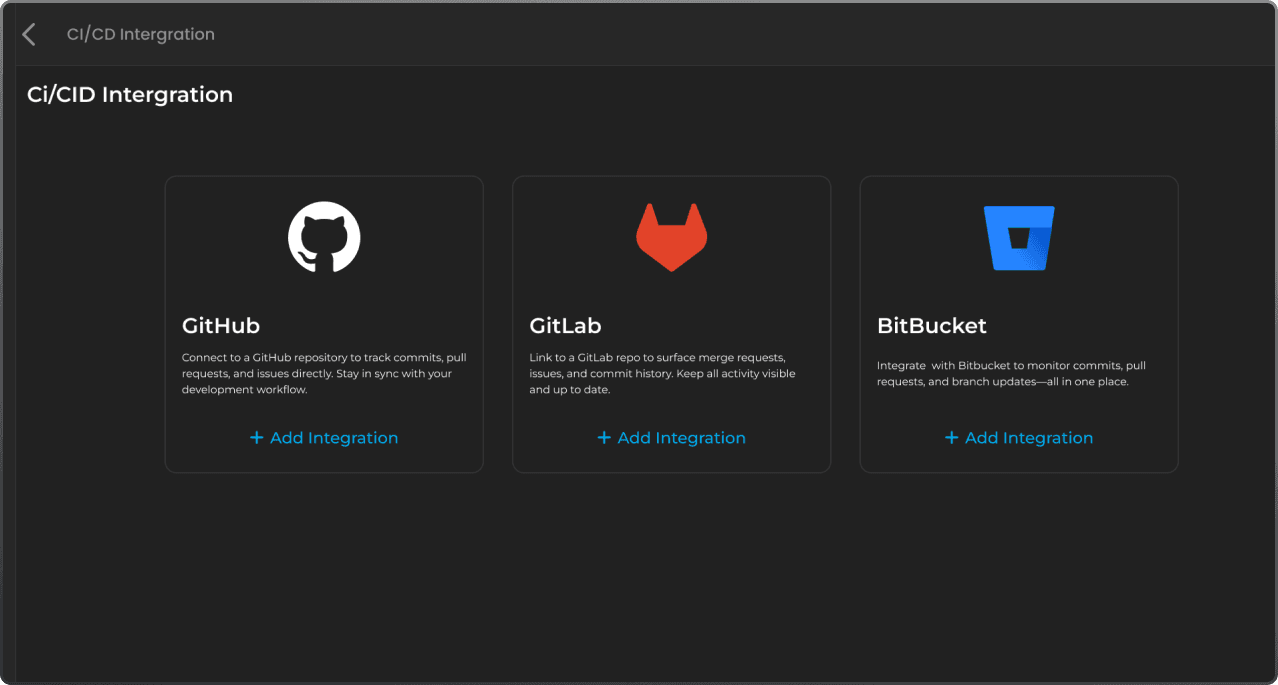Screen dimensions: 1278x685
Task: Open Add Integration for GitLab
Action: pos(679,437)
